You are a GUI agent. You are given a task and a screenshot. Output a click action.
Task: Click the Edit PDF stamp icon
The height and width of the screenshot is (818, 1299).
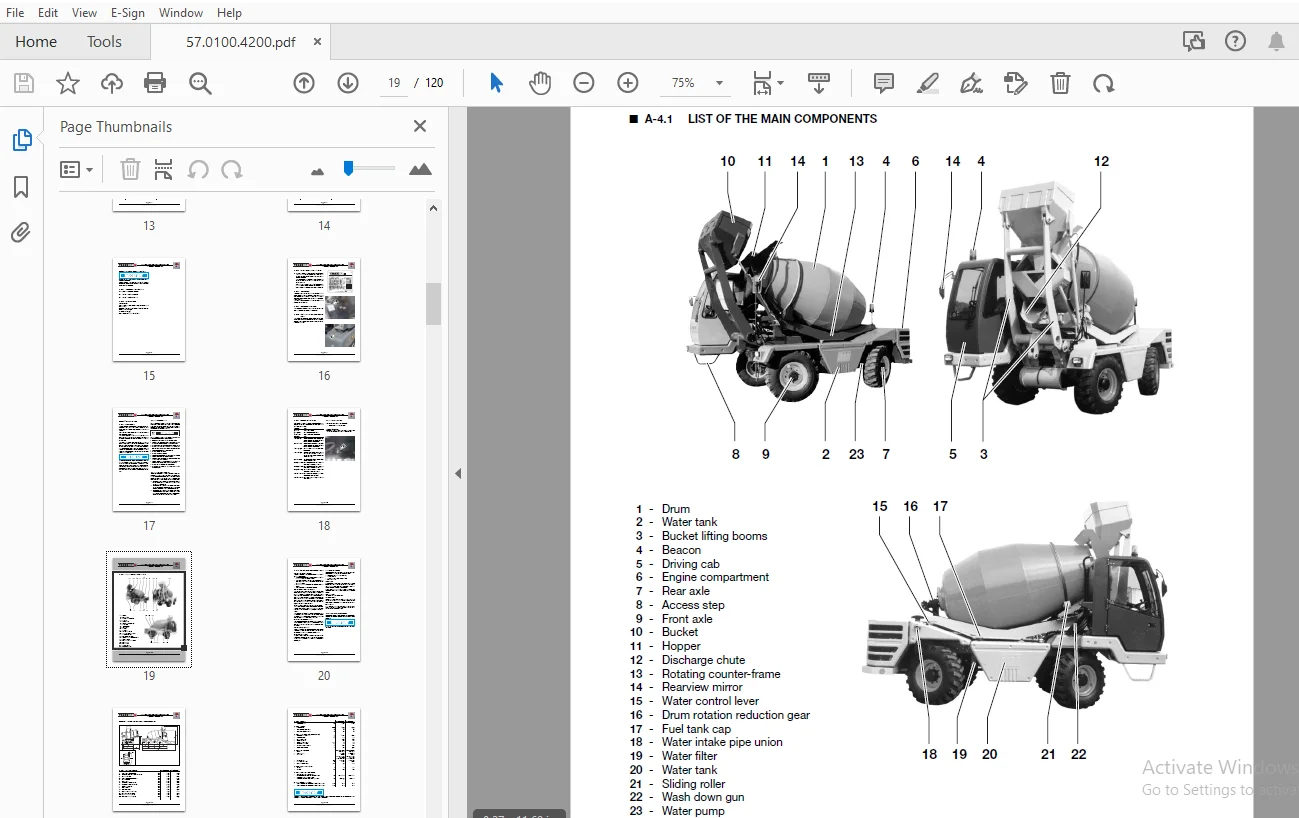[x=1015, y=83]
